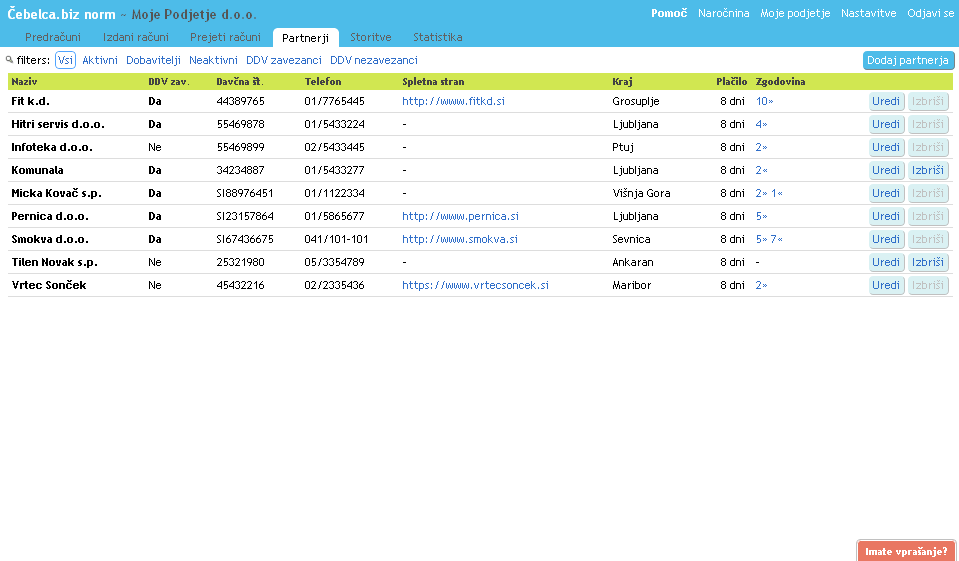Image resolution: width=959 pixels, height=561 pixels.
Task: Delete the Komunala partner
Action: 928,170
